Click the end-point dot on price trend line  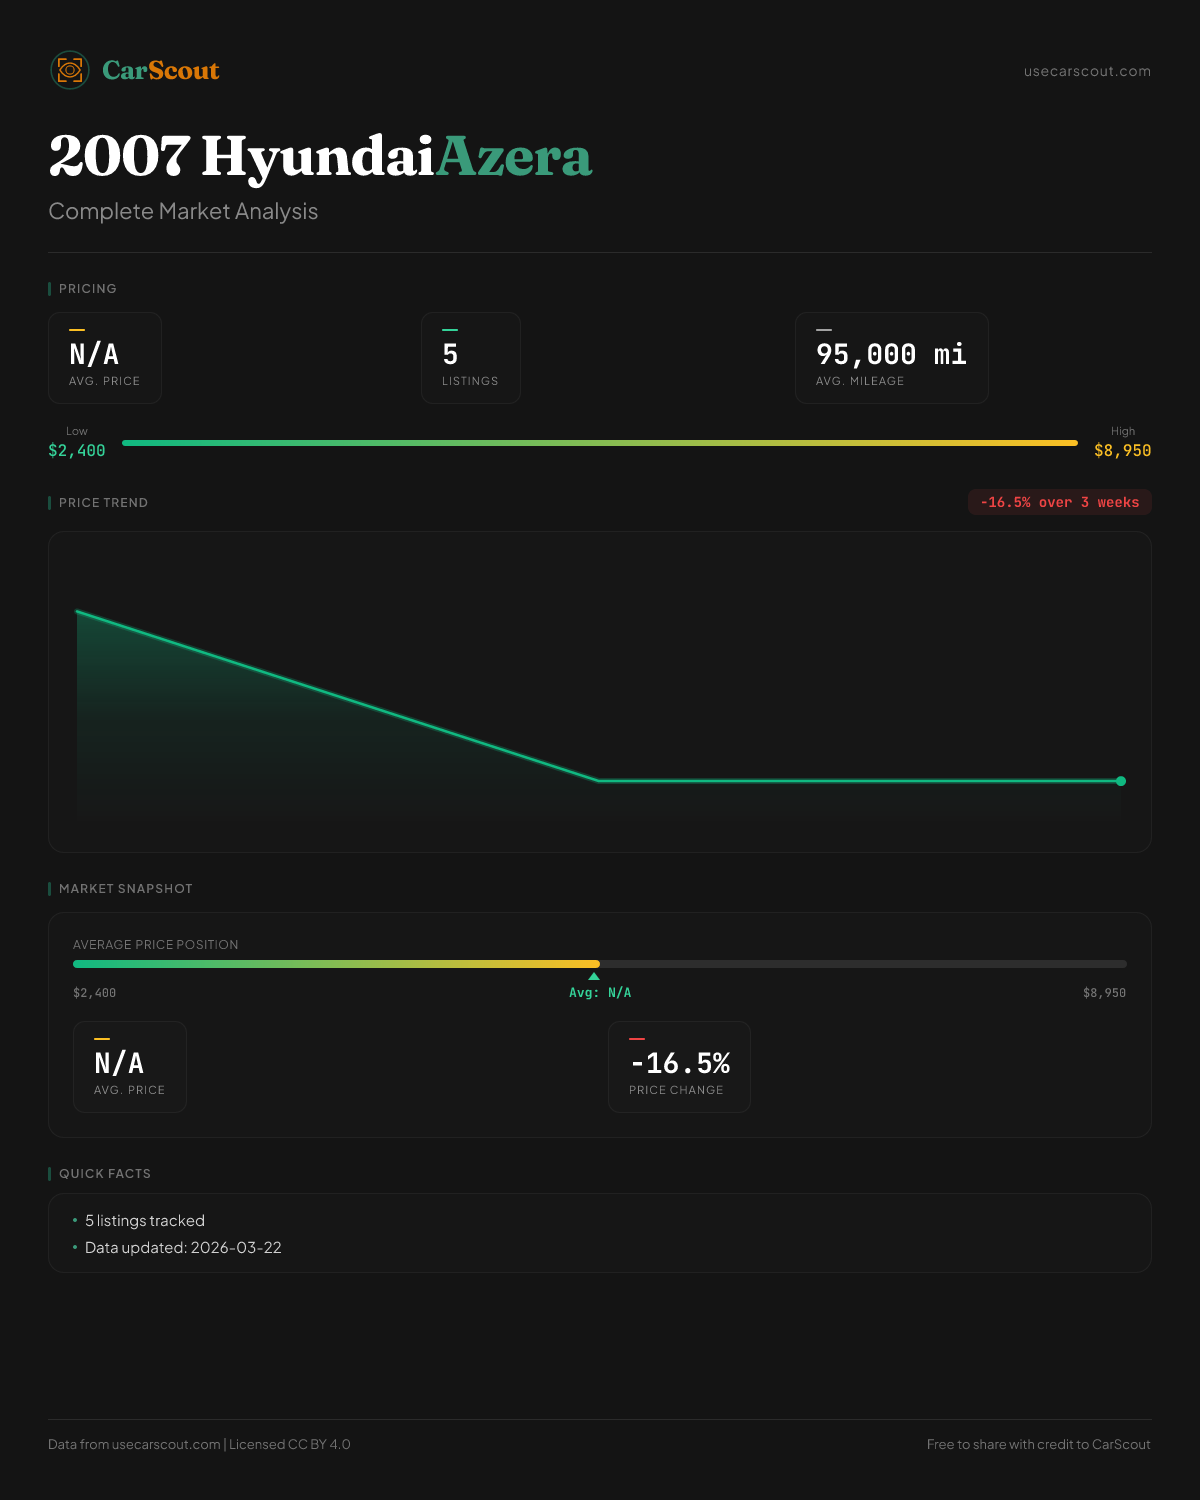coord(1120,781)
